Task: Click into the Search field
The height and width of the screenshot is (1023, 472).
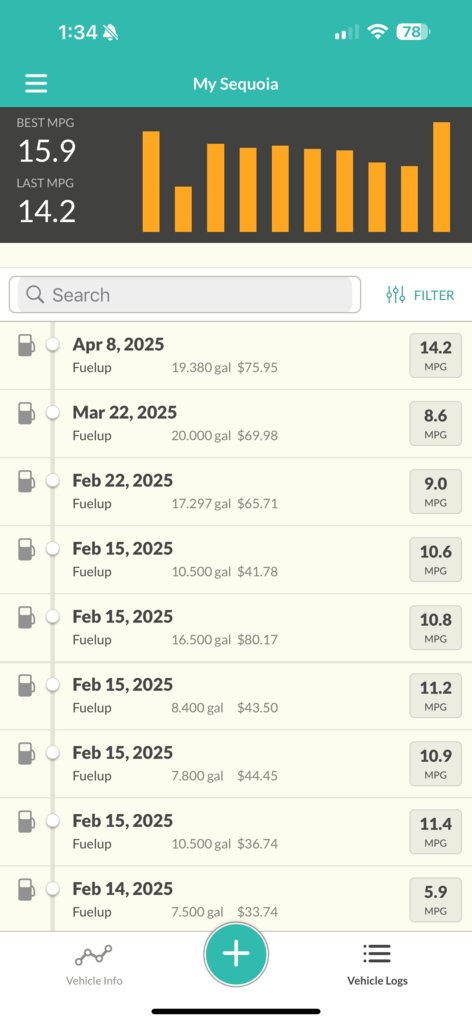Action: 185,295
